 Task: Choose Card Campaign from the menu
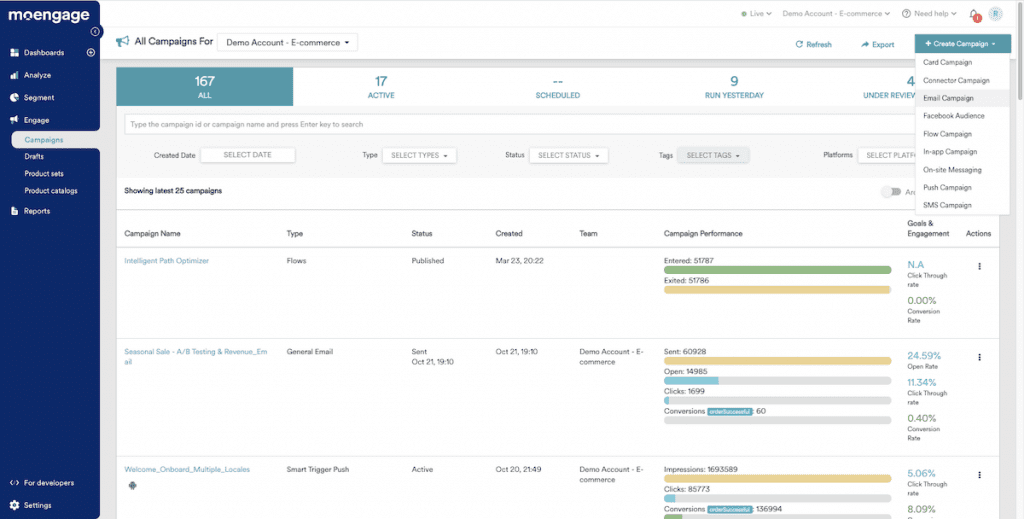[x=963, y=63]
